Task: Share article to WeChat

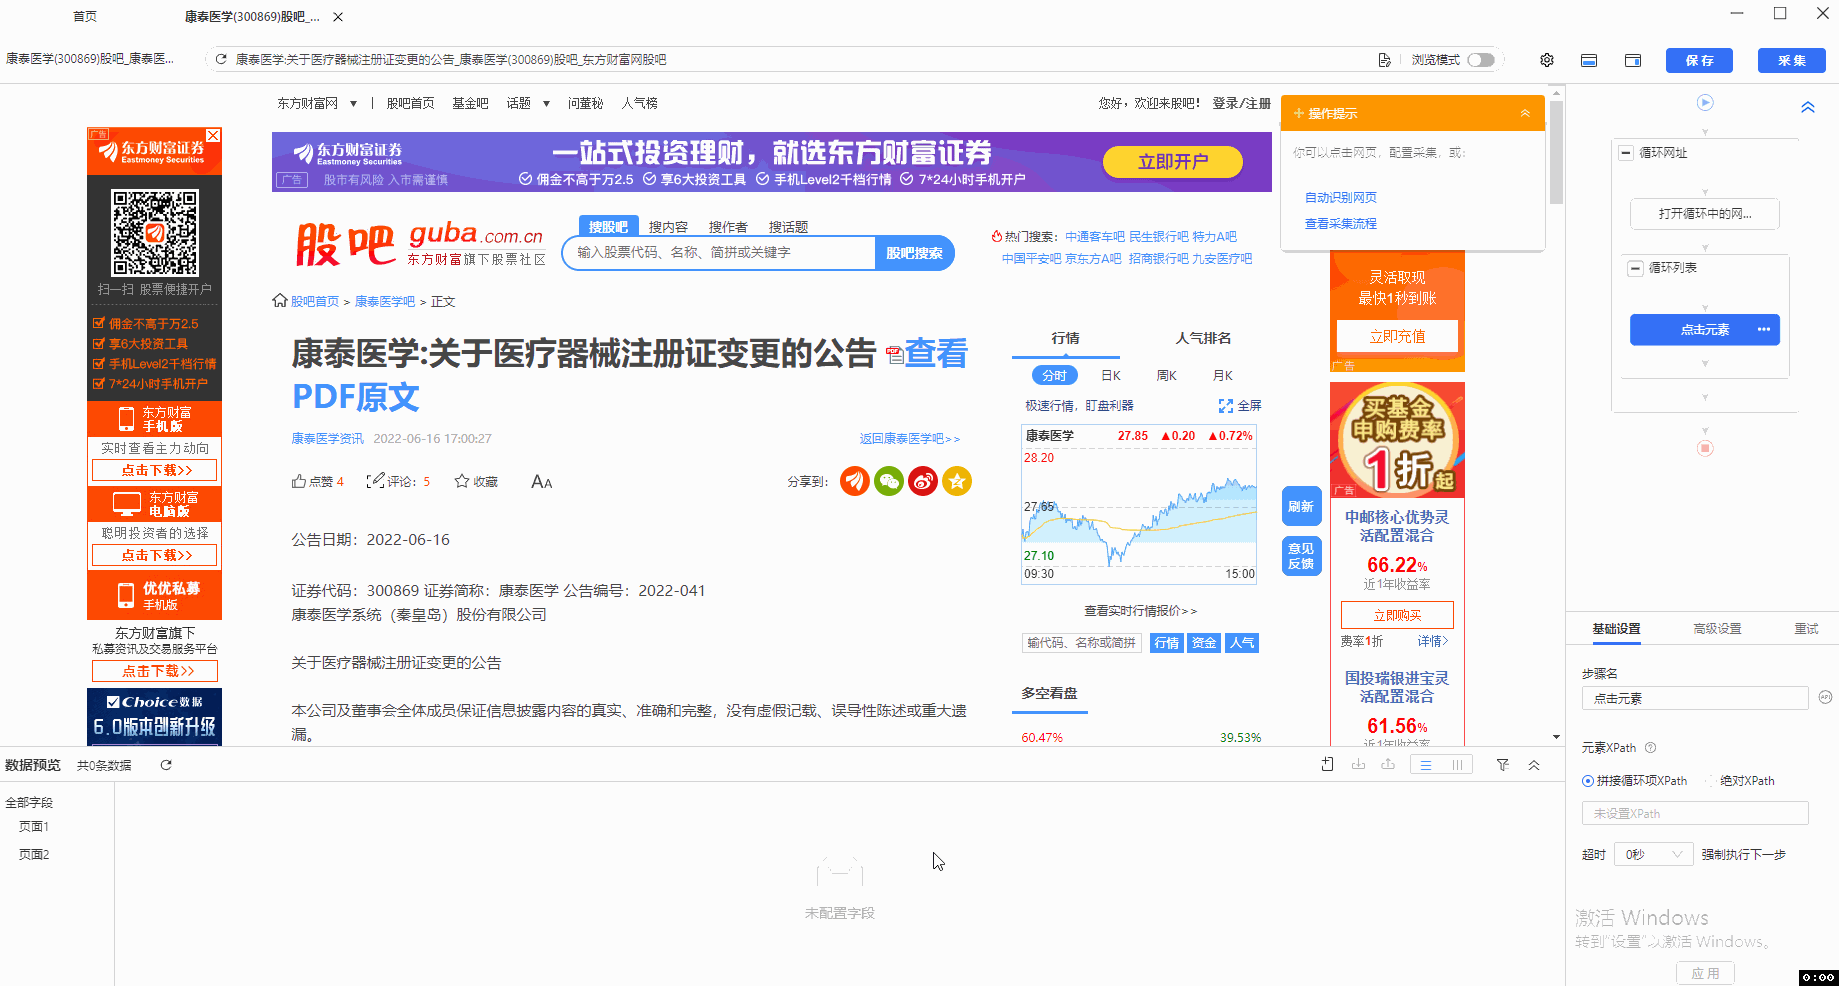Action: tap(889, 481)
